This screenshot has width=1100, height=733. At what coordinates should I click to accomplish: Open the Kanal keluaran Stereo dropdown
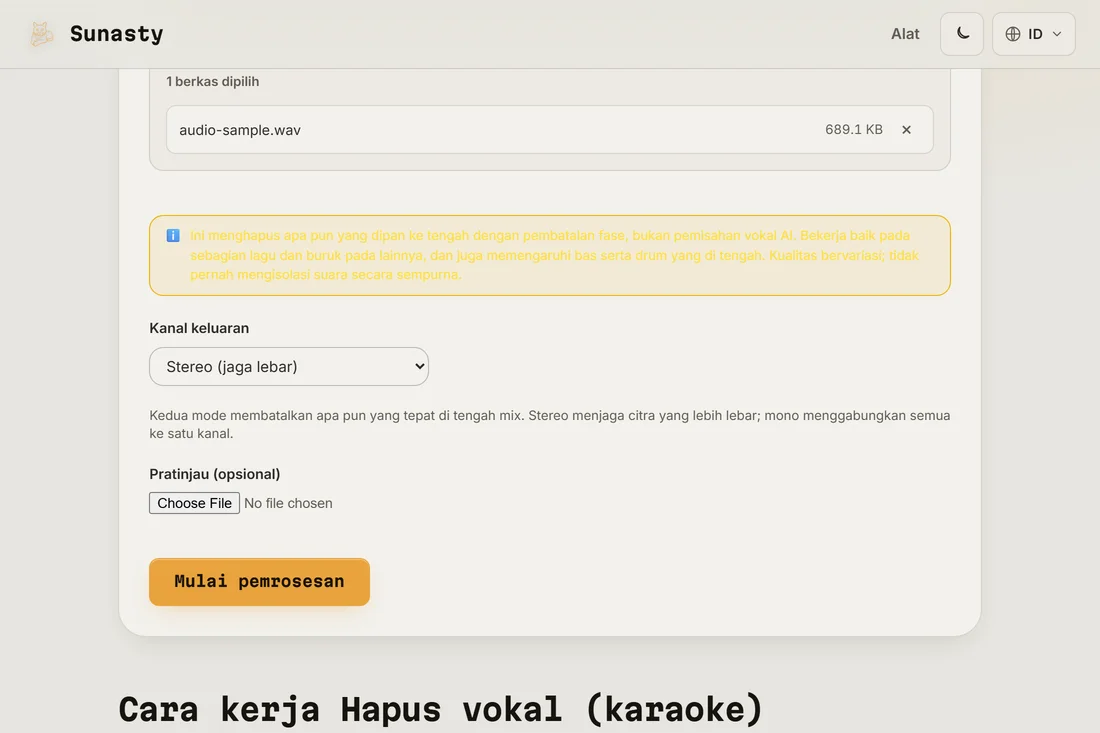289,366
